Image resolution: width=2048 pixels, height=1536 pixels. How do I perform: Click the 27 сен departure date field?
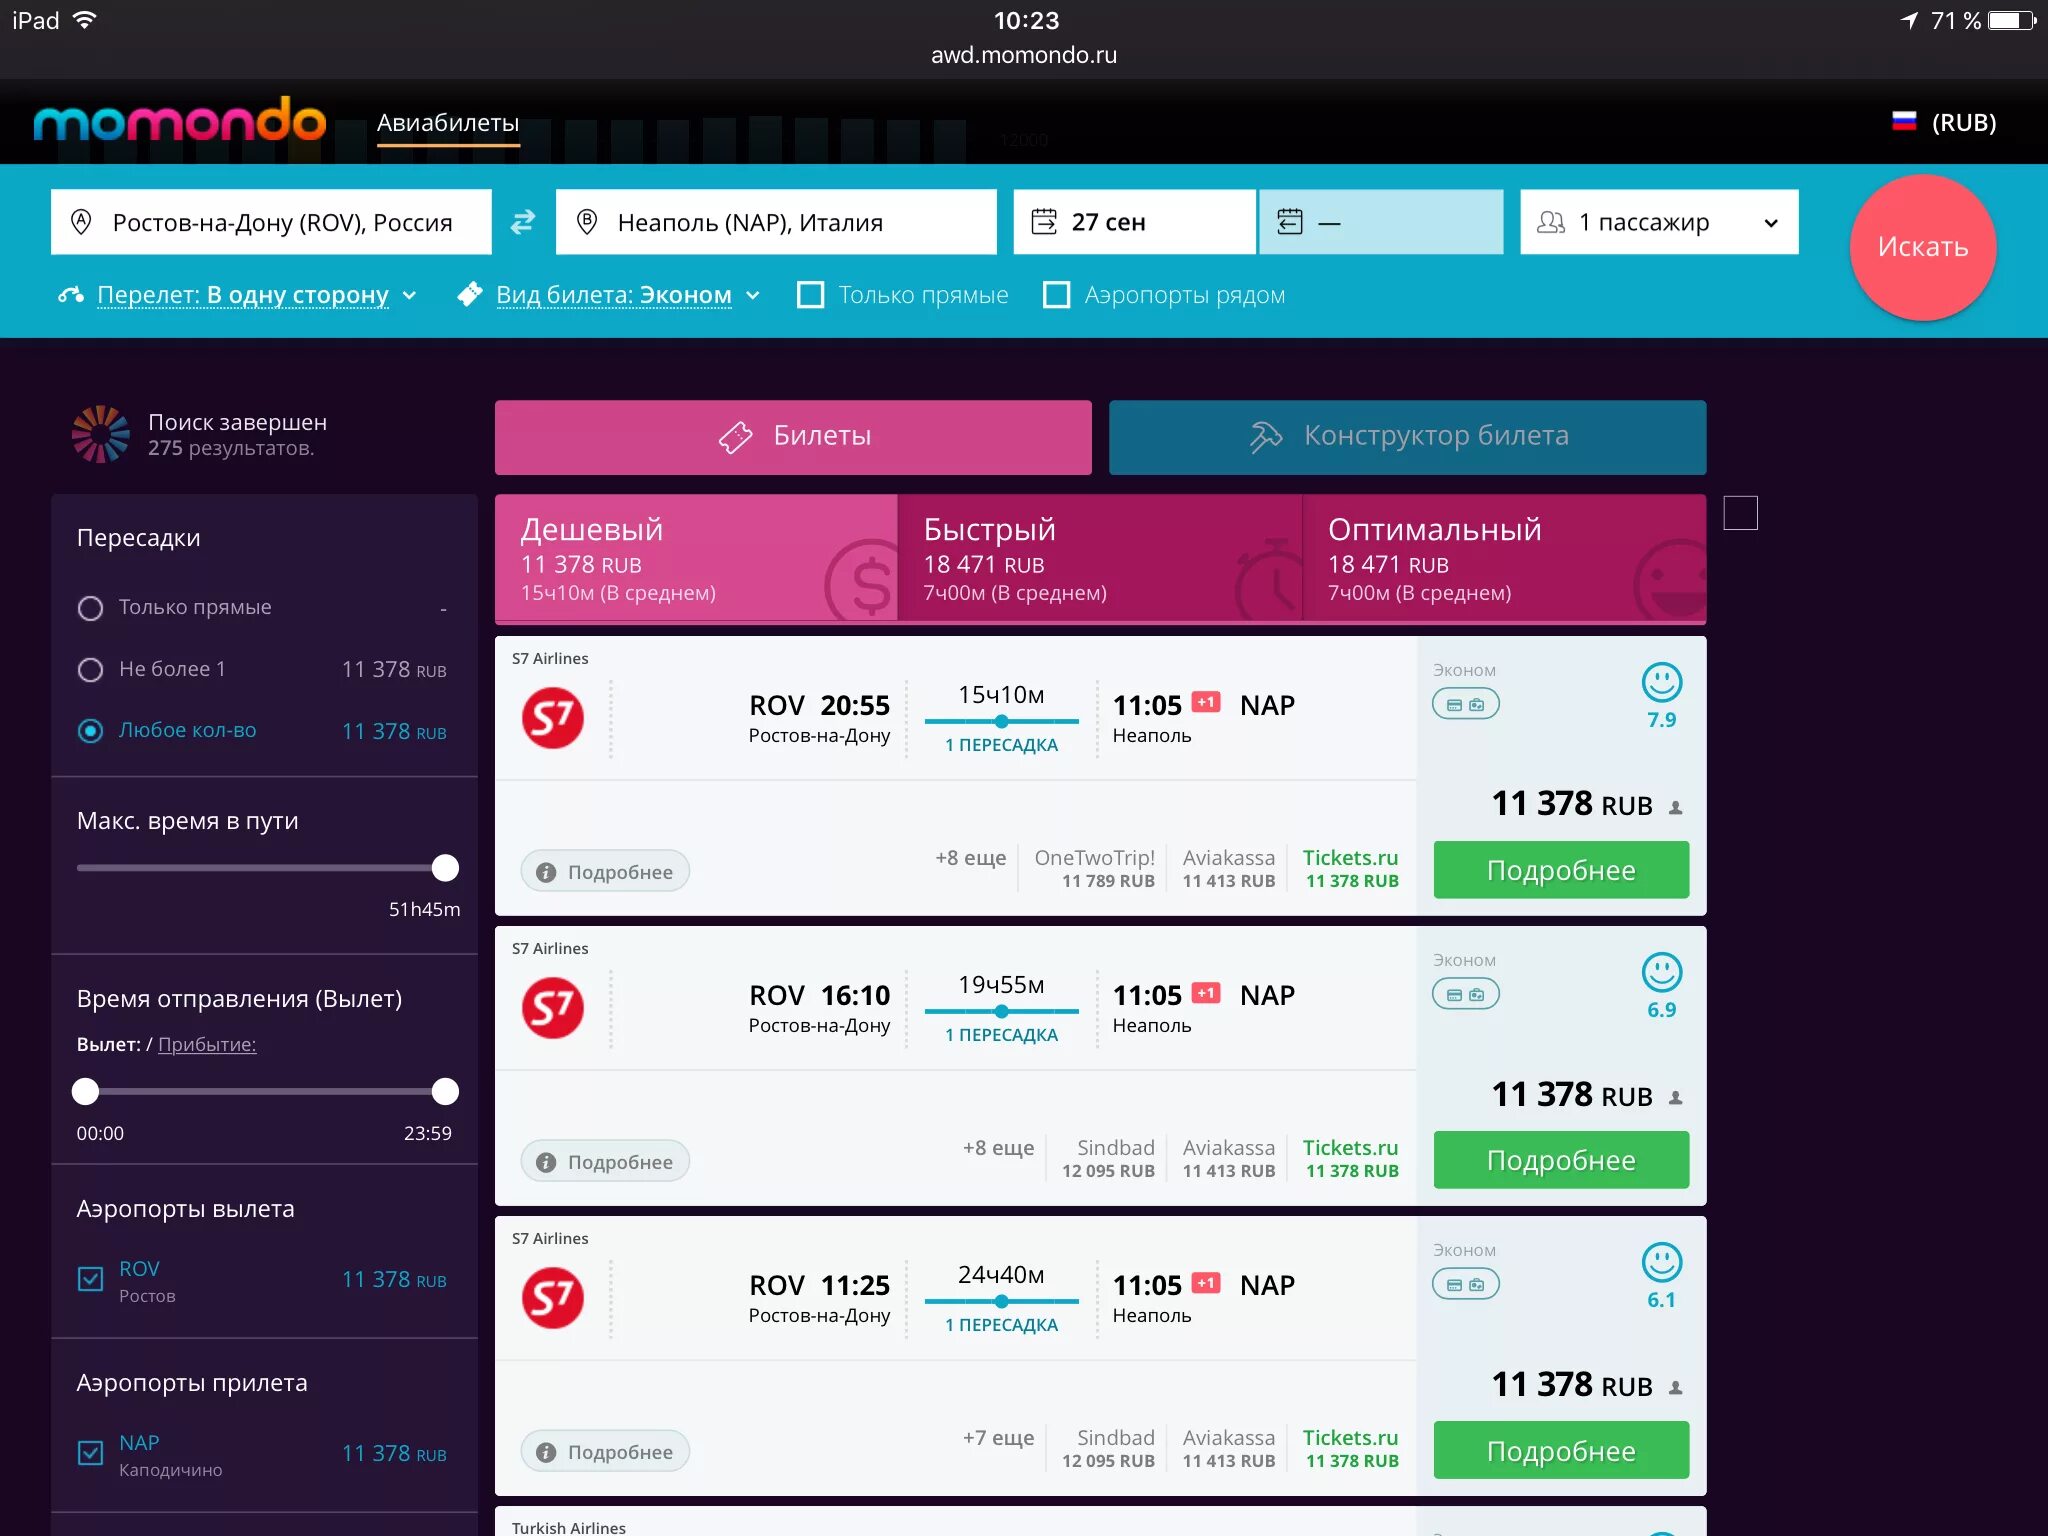[x=1134, y=222]
